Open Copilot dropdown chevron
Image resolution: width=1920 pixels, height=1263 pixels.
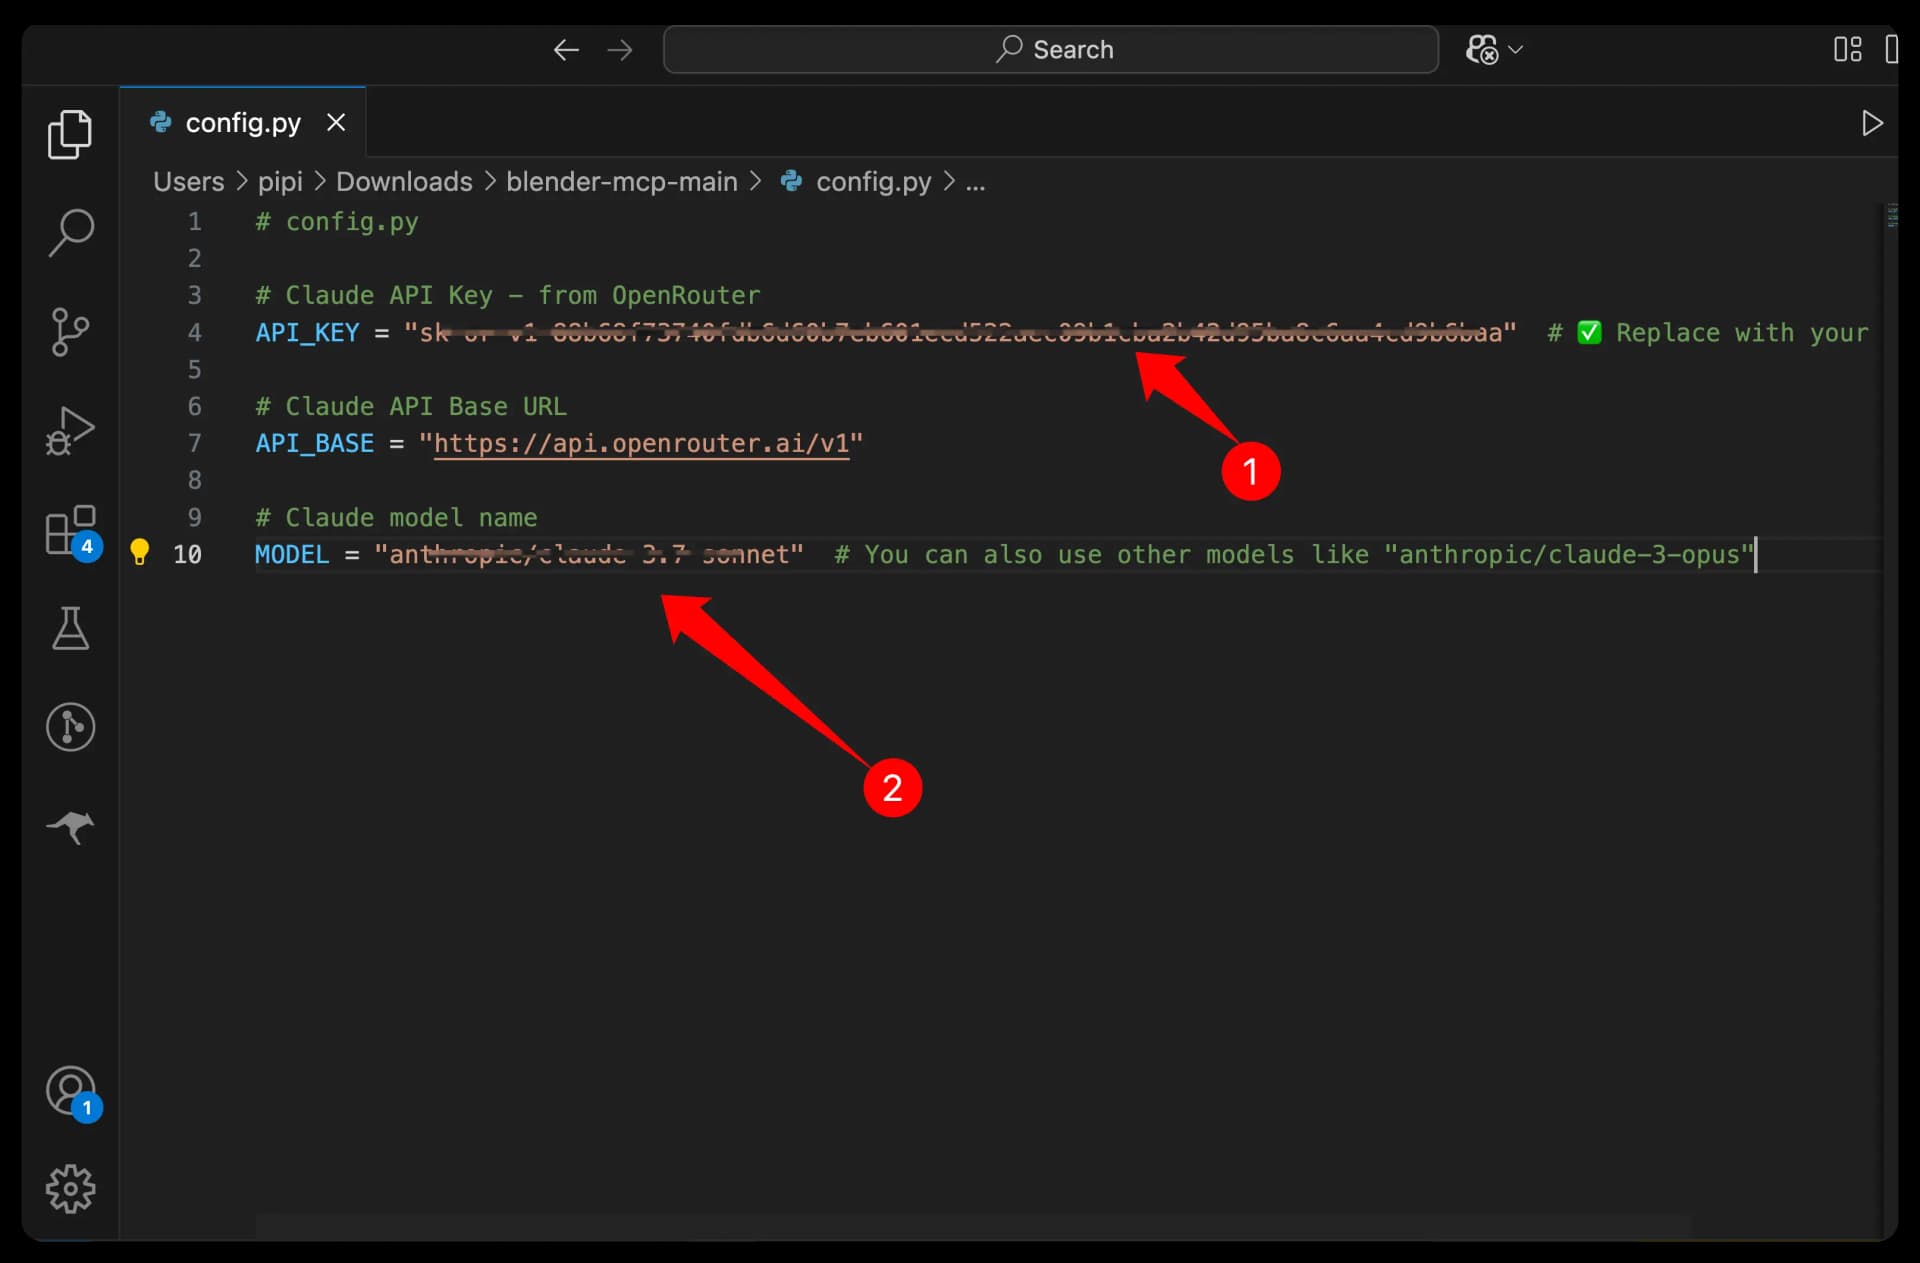click(1516, 49)
